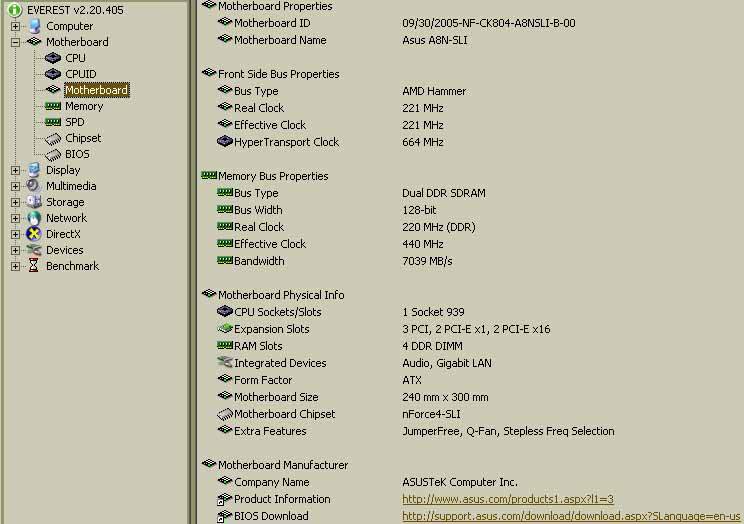This screenshot has height=524, width=744.
Task: Click the Expansion Slots PCI value text
Action: point(476,329)
